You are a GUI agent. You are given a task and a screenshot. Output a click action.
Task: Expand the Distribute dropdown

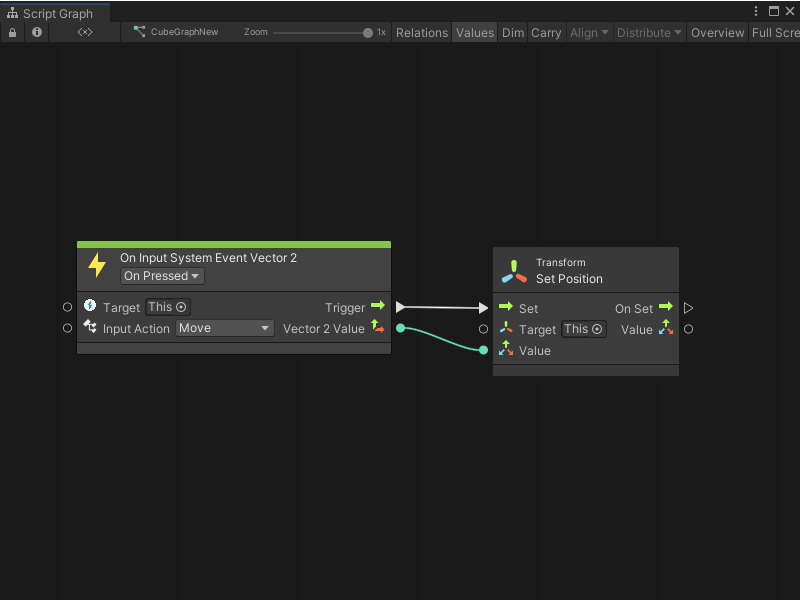tap(649, 32)
